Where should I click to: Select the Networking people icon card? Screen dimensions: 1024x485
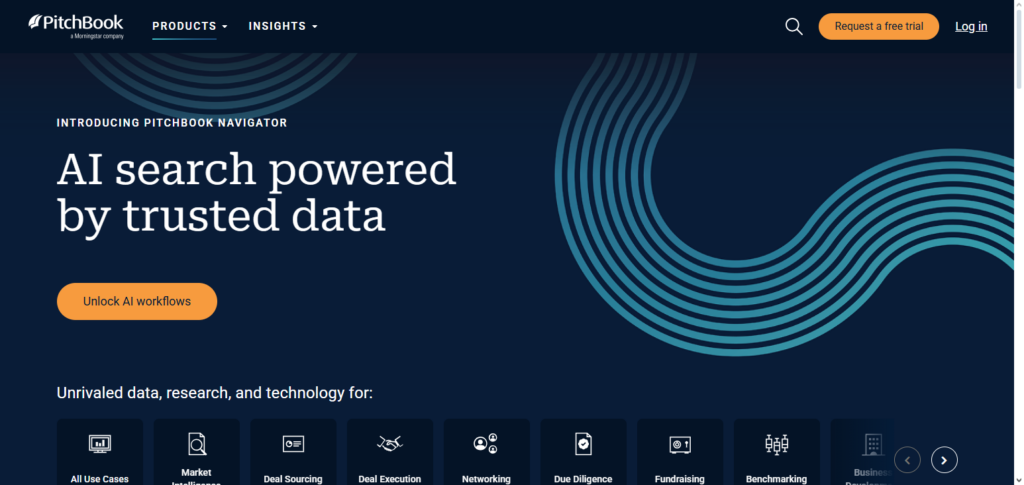[486, 444]
